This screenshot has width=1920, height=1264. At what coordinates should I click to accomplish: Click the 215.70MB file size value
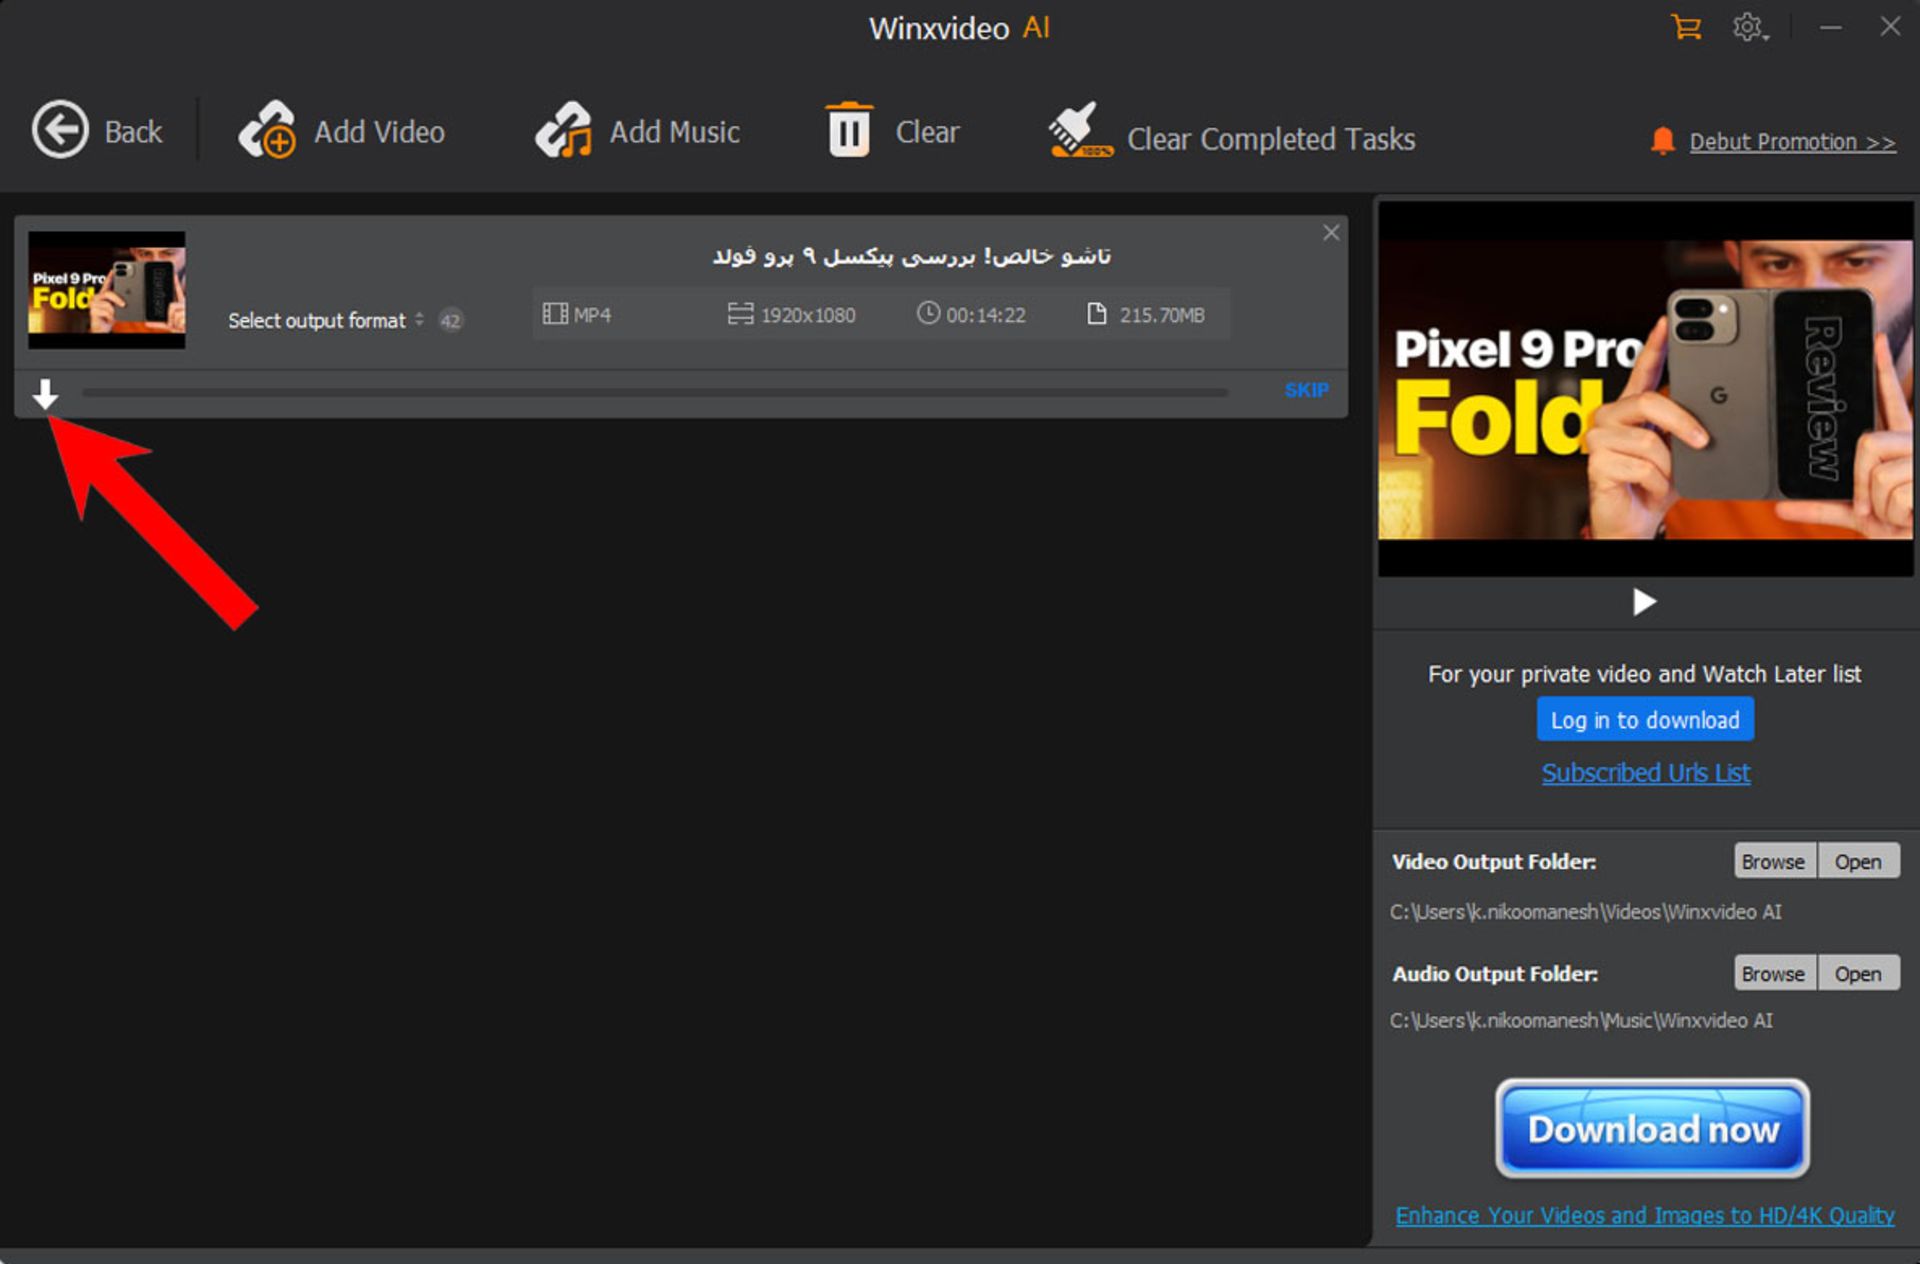point(1162,315)
